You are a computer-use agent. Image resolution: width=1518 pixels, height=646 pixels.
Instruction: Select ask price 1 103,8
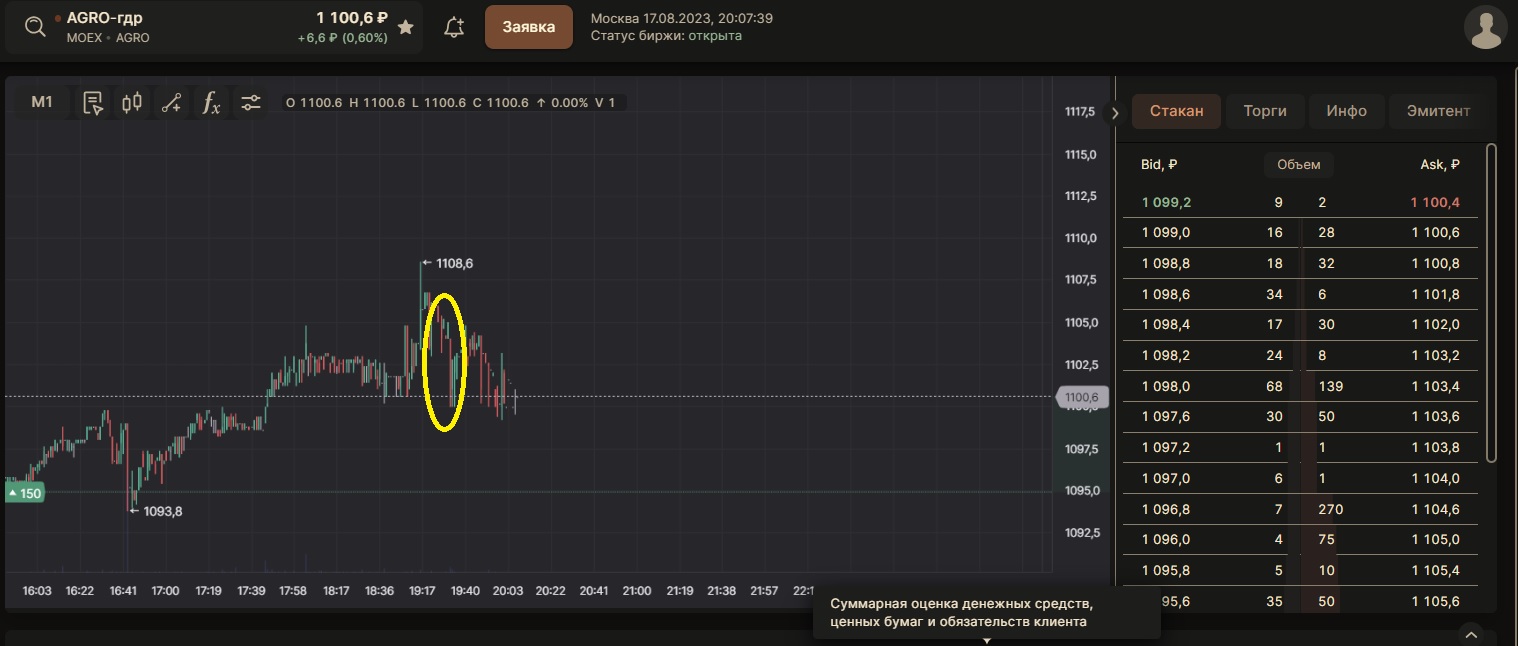coord(1435,448)
